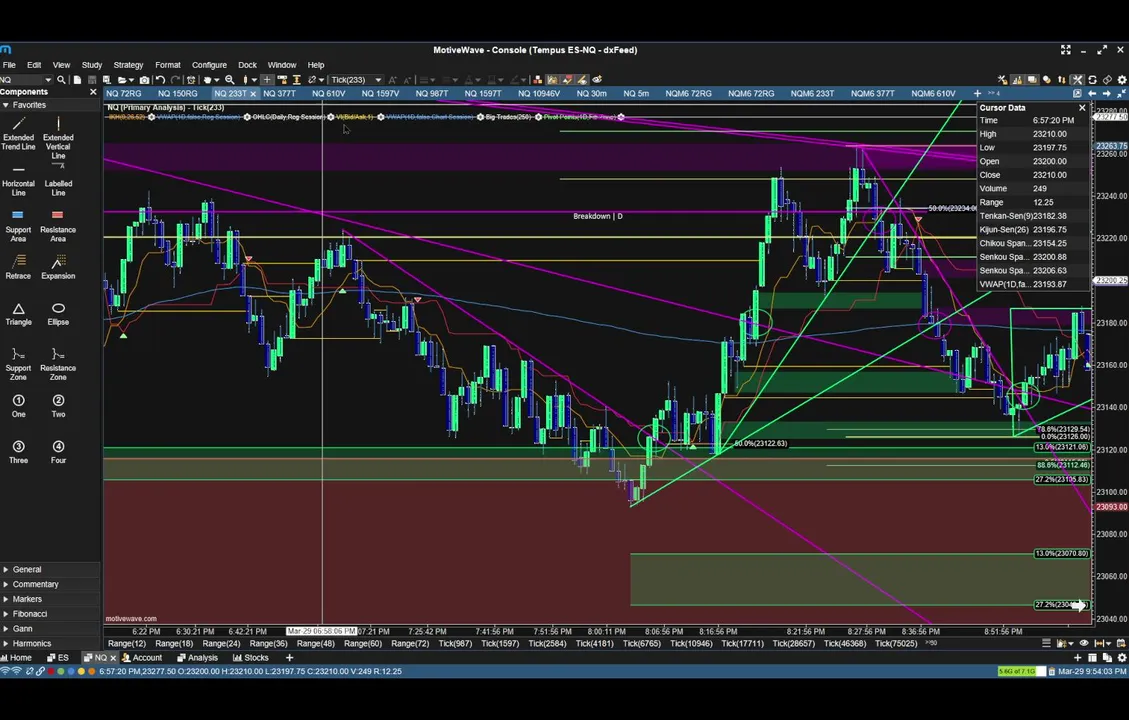Place marker Three on chart

[x=19, y=452]
